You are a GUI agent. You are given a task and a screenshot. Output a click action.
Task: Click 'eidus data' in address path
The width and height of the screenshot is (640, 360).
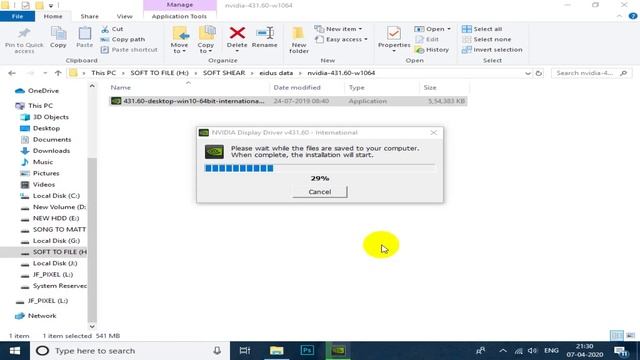click(x=276, y=73)
